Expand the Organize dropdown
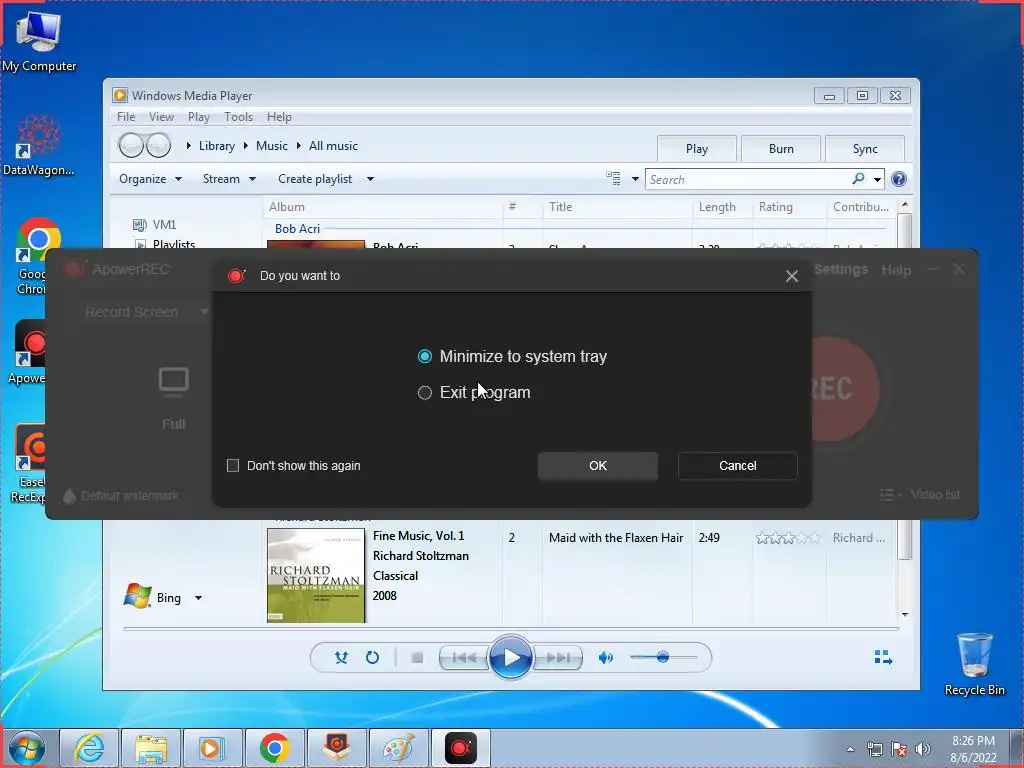 click(150, 179)
